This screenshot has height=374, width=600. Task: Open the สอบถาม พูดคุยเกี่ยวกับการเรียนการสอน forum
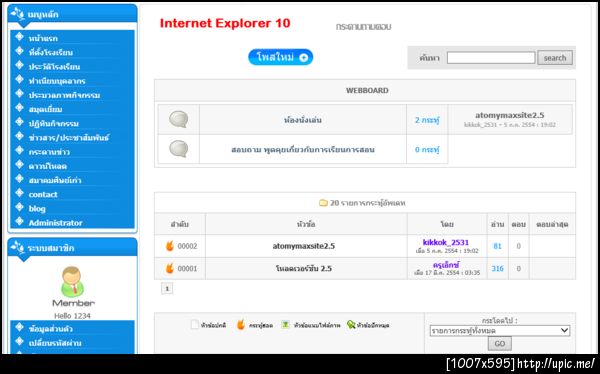click(303, 149)
